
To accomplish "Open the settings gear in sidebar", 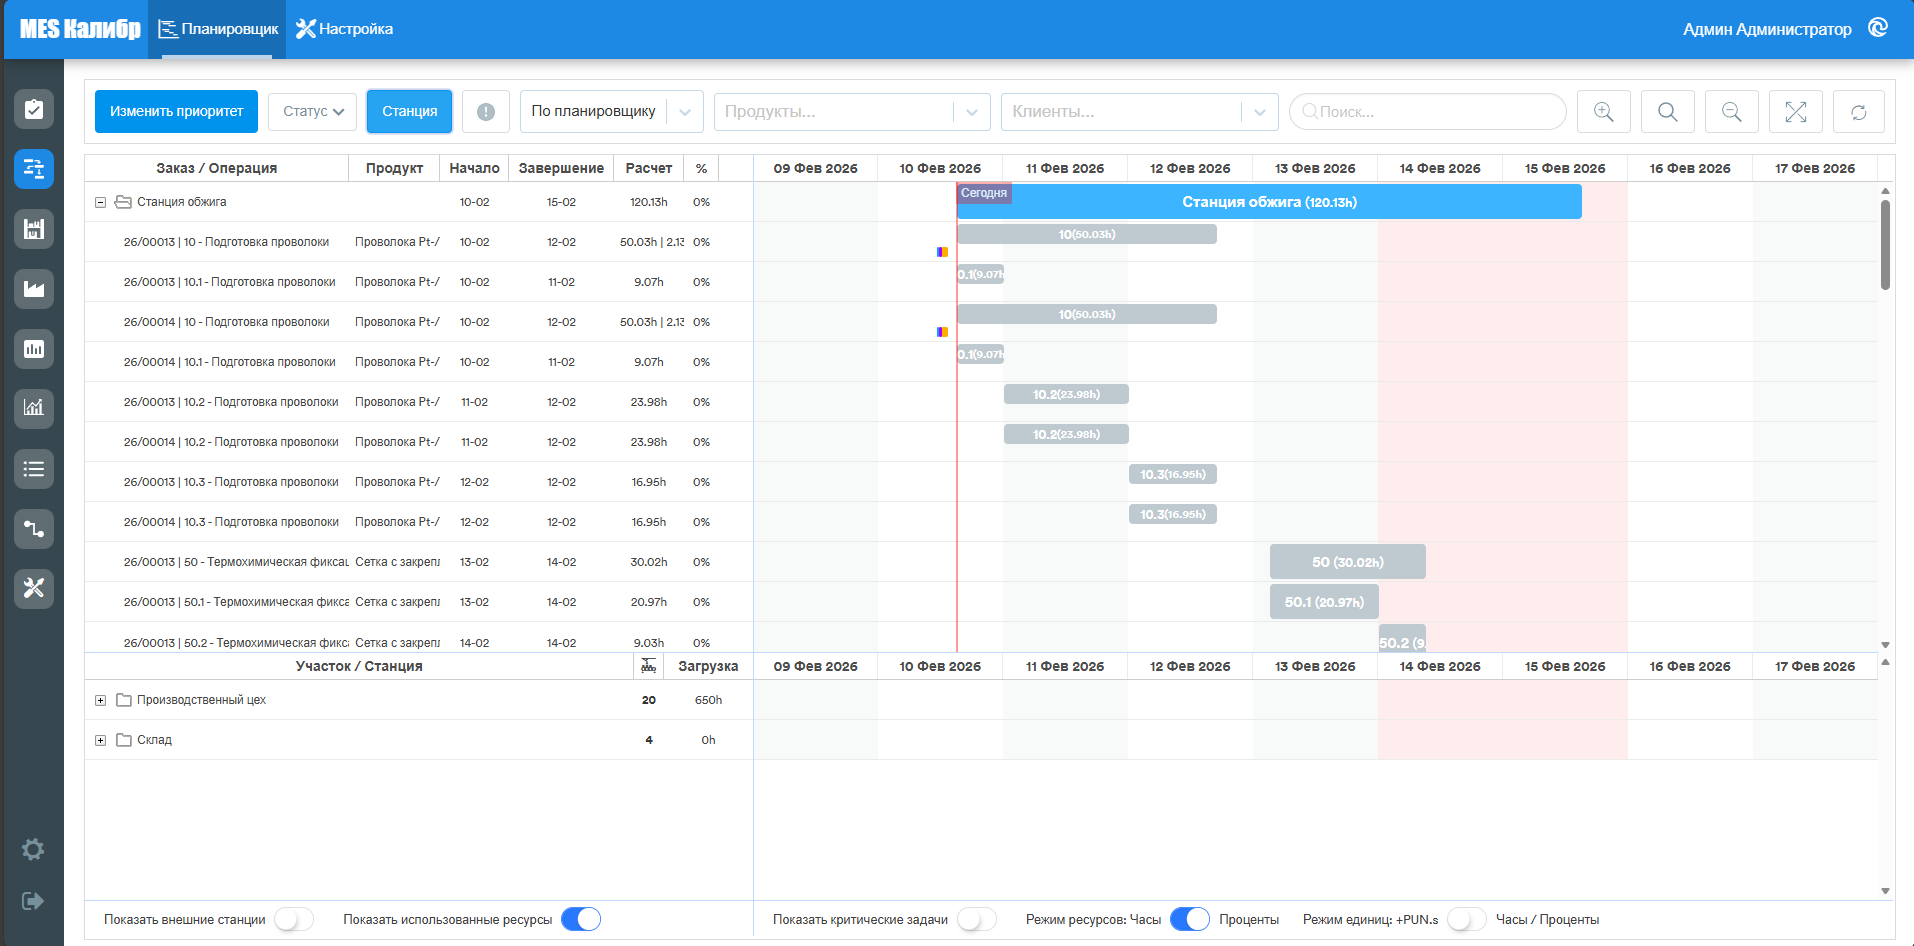I will point(33,849).
